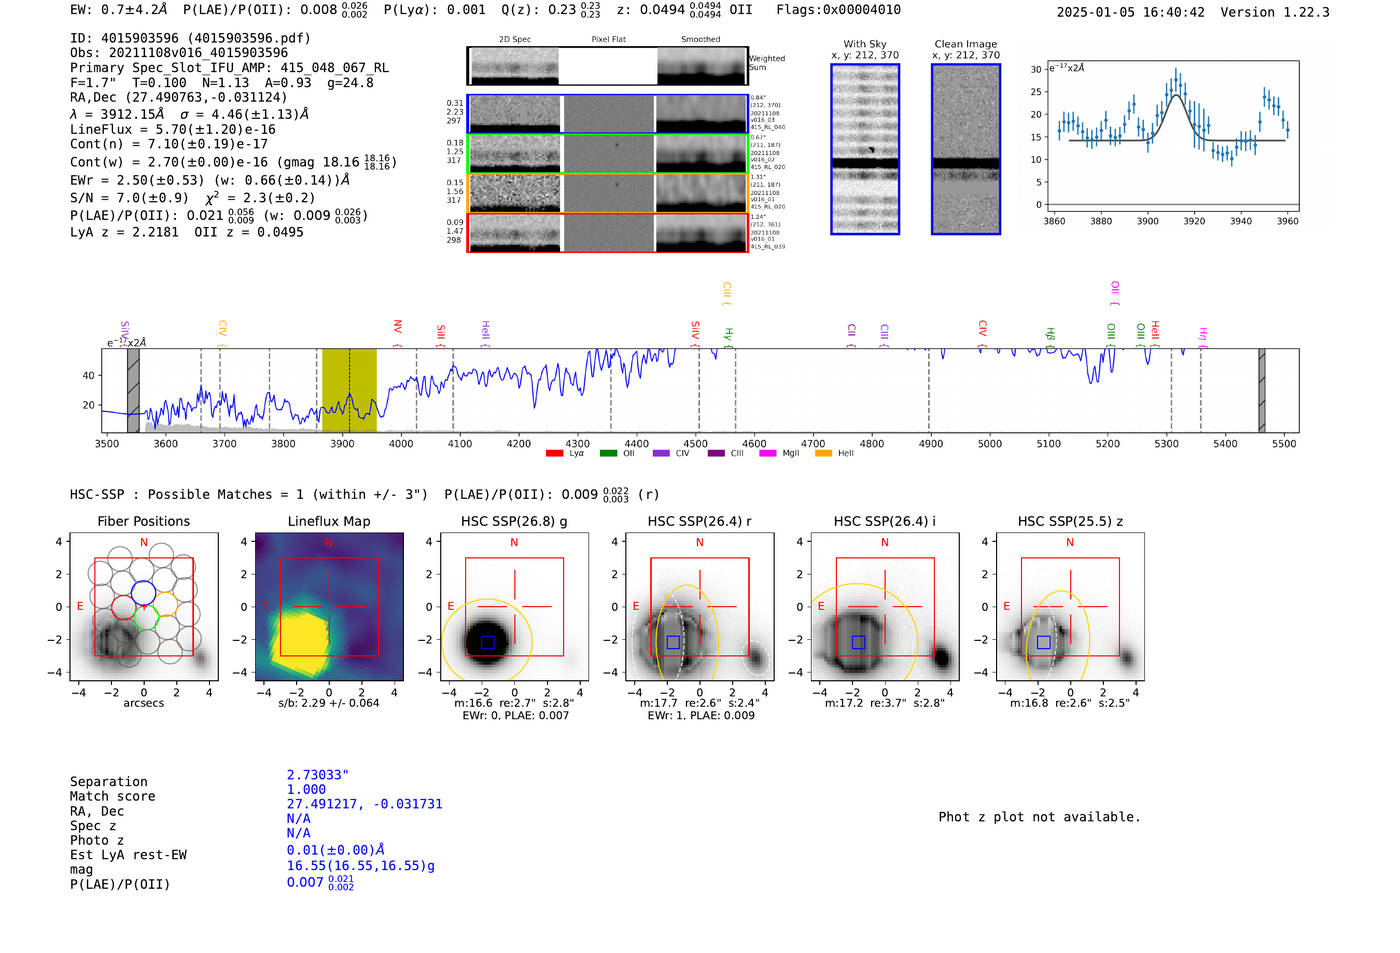Click the Pixel Flat column header
1400x953 pixels.
[608, 39]
